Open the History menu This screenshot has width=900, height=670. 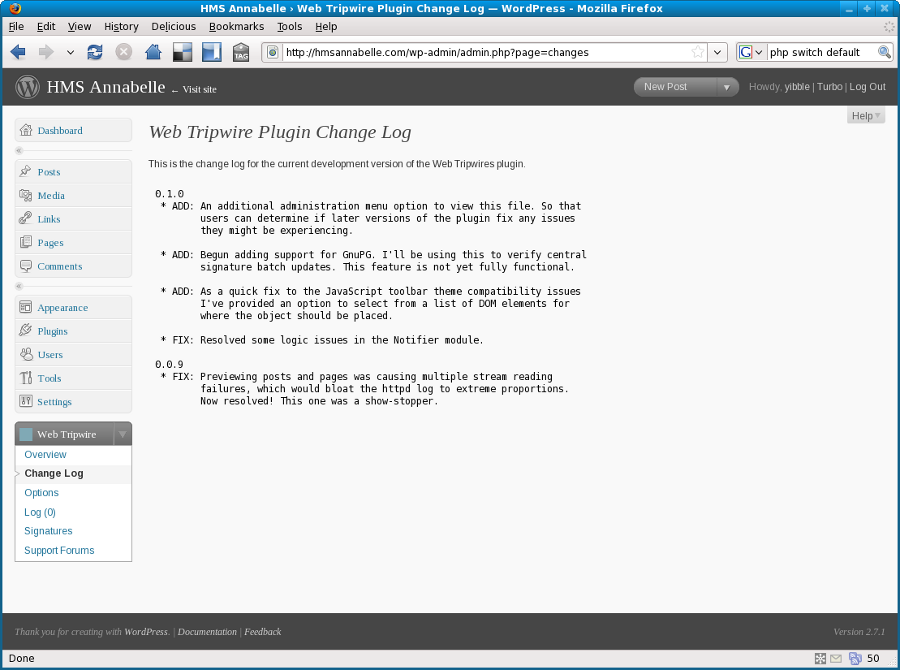(121, 26)
